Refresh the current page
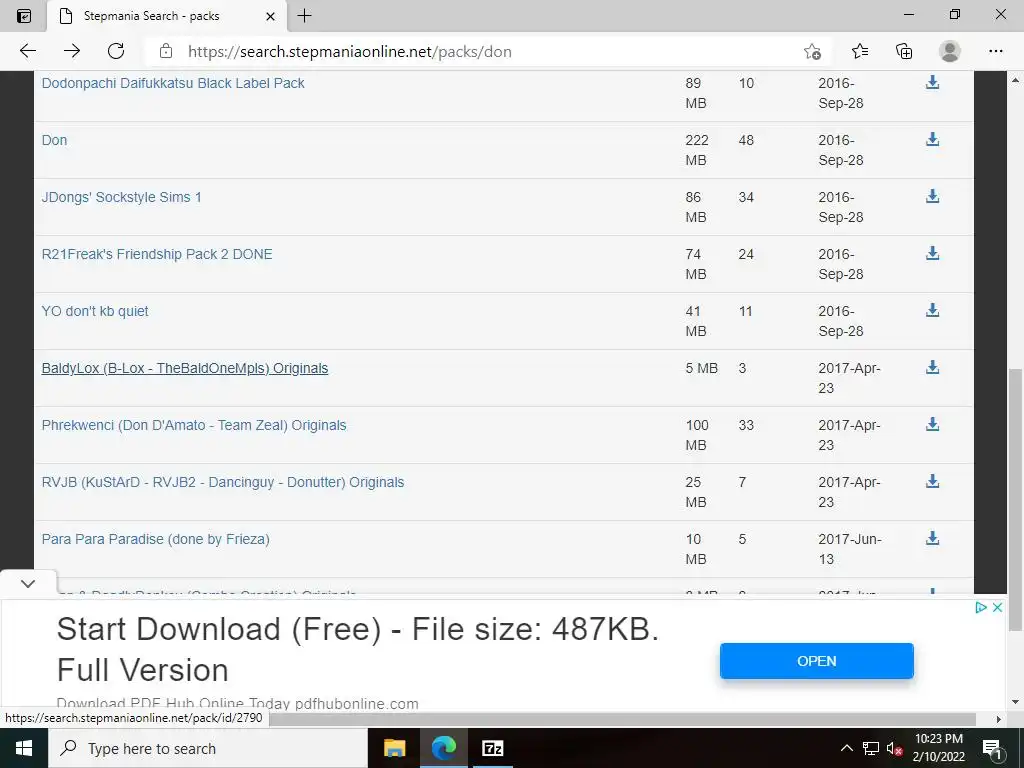This screenshot has width=1024, height=768. 116,51
